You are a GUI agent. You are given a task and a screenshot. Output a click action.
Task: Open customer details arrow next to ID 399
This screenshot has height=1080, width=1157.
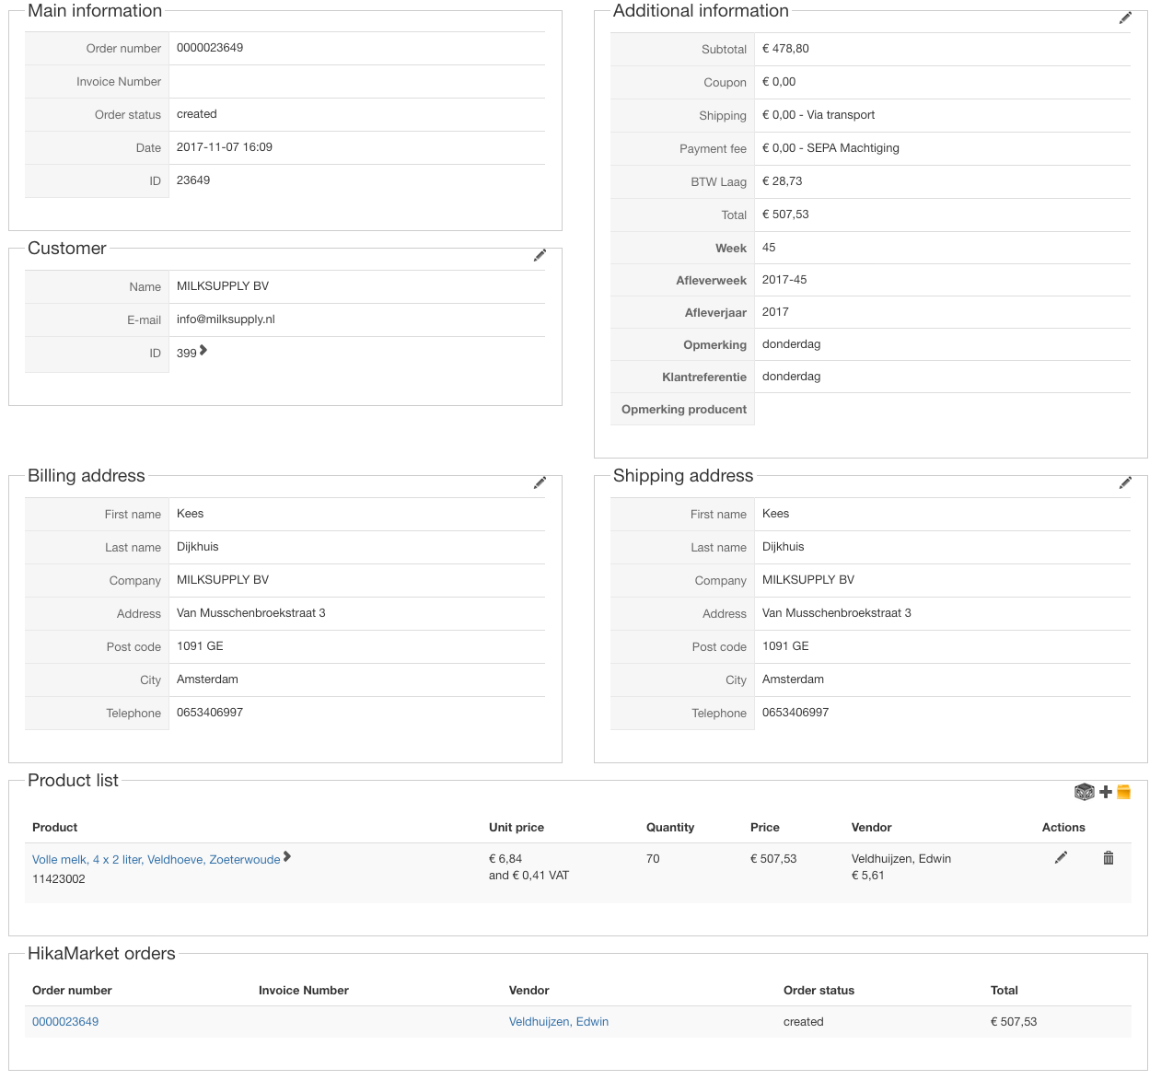[204, 350]
